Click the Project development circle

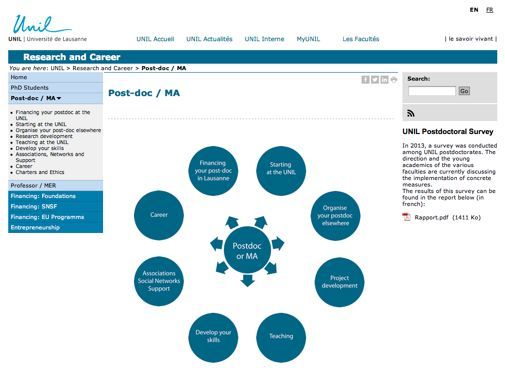tap(339, 282)
